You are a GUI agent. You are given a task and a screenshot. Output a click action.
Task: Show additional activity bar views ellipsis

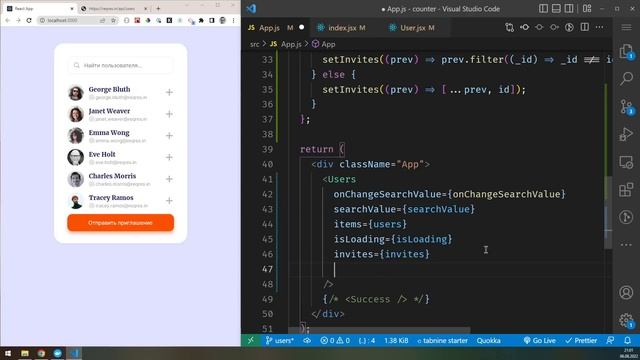point(626,244)
